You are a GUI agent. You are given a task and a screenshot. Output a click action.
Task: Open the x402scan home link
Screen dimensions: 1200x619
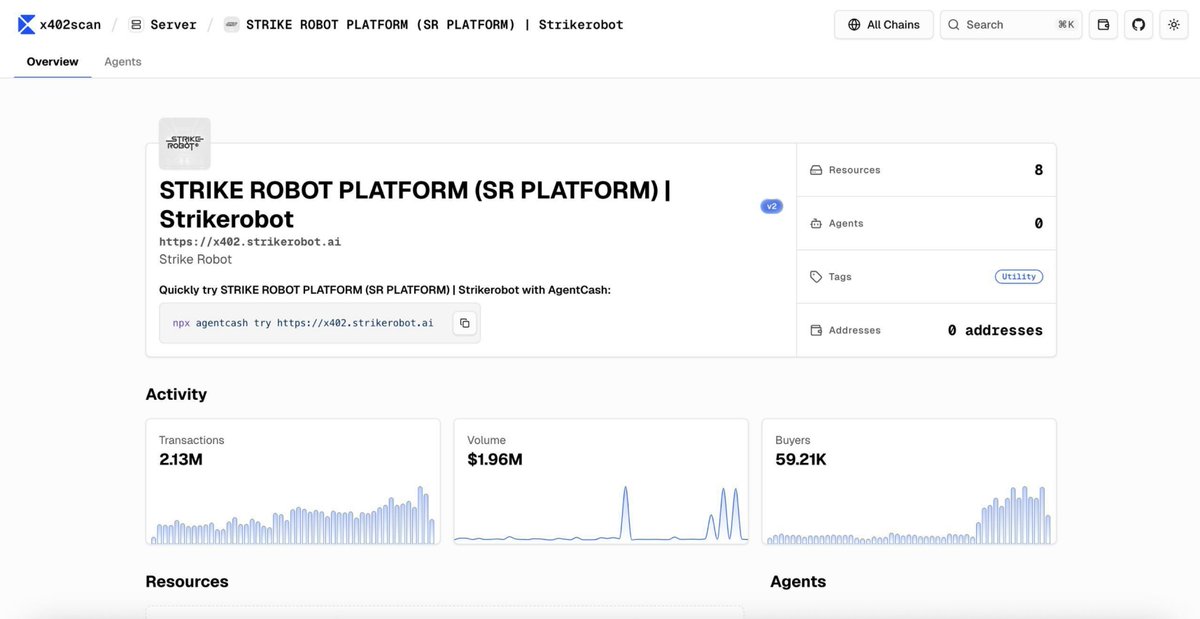pyautogui.click(x=59, y=24)
